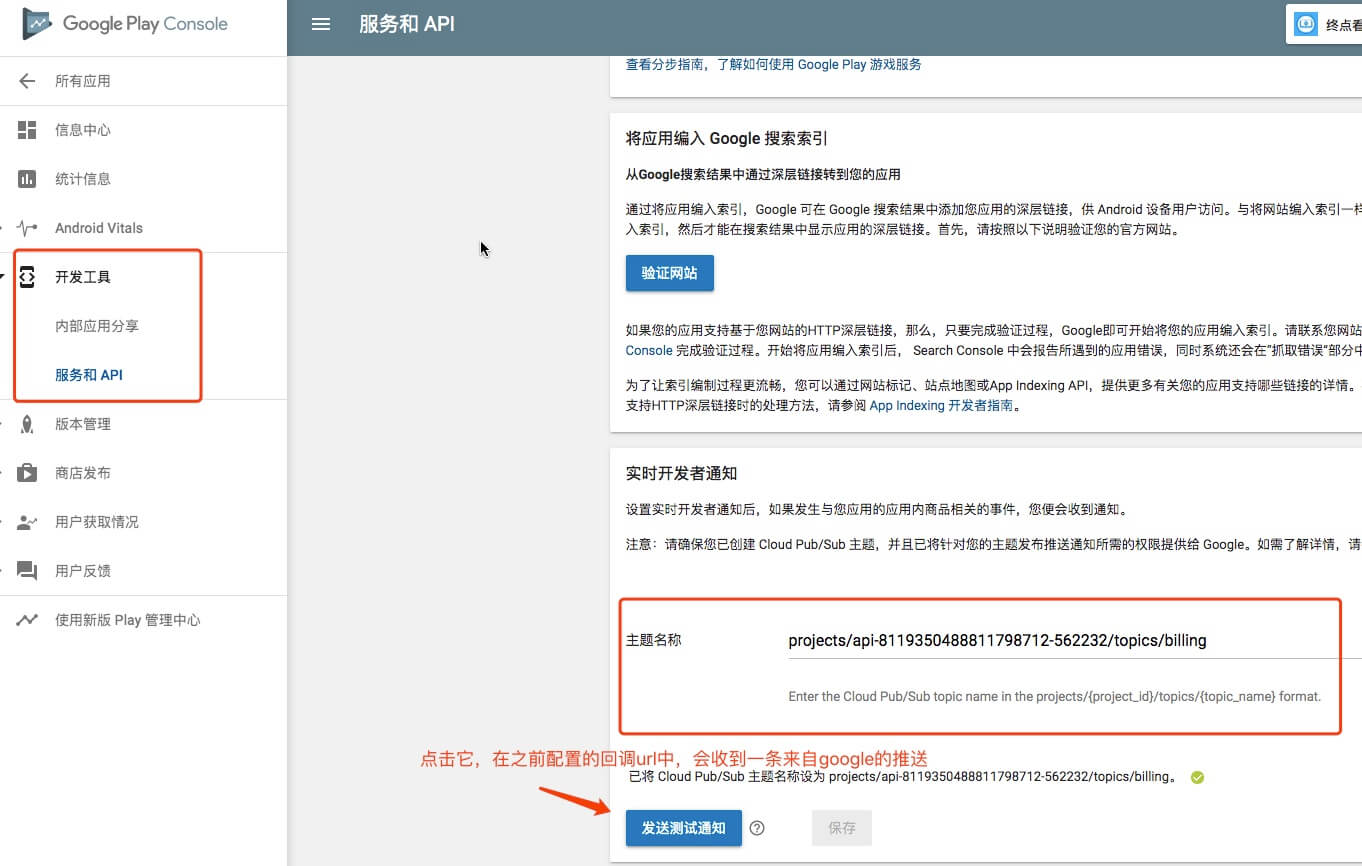
Task: Click the 版本管理 rocket icon
Action: 27,424
